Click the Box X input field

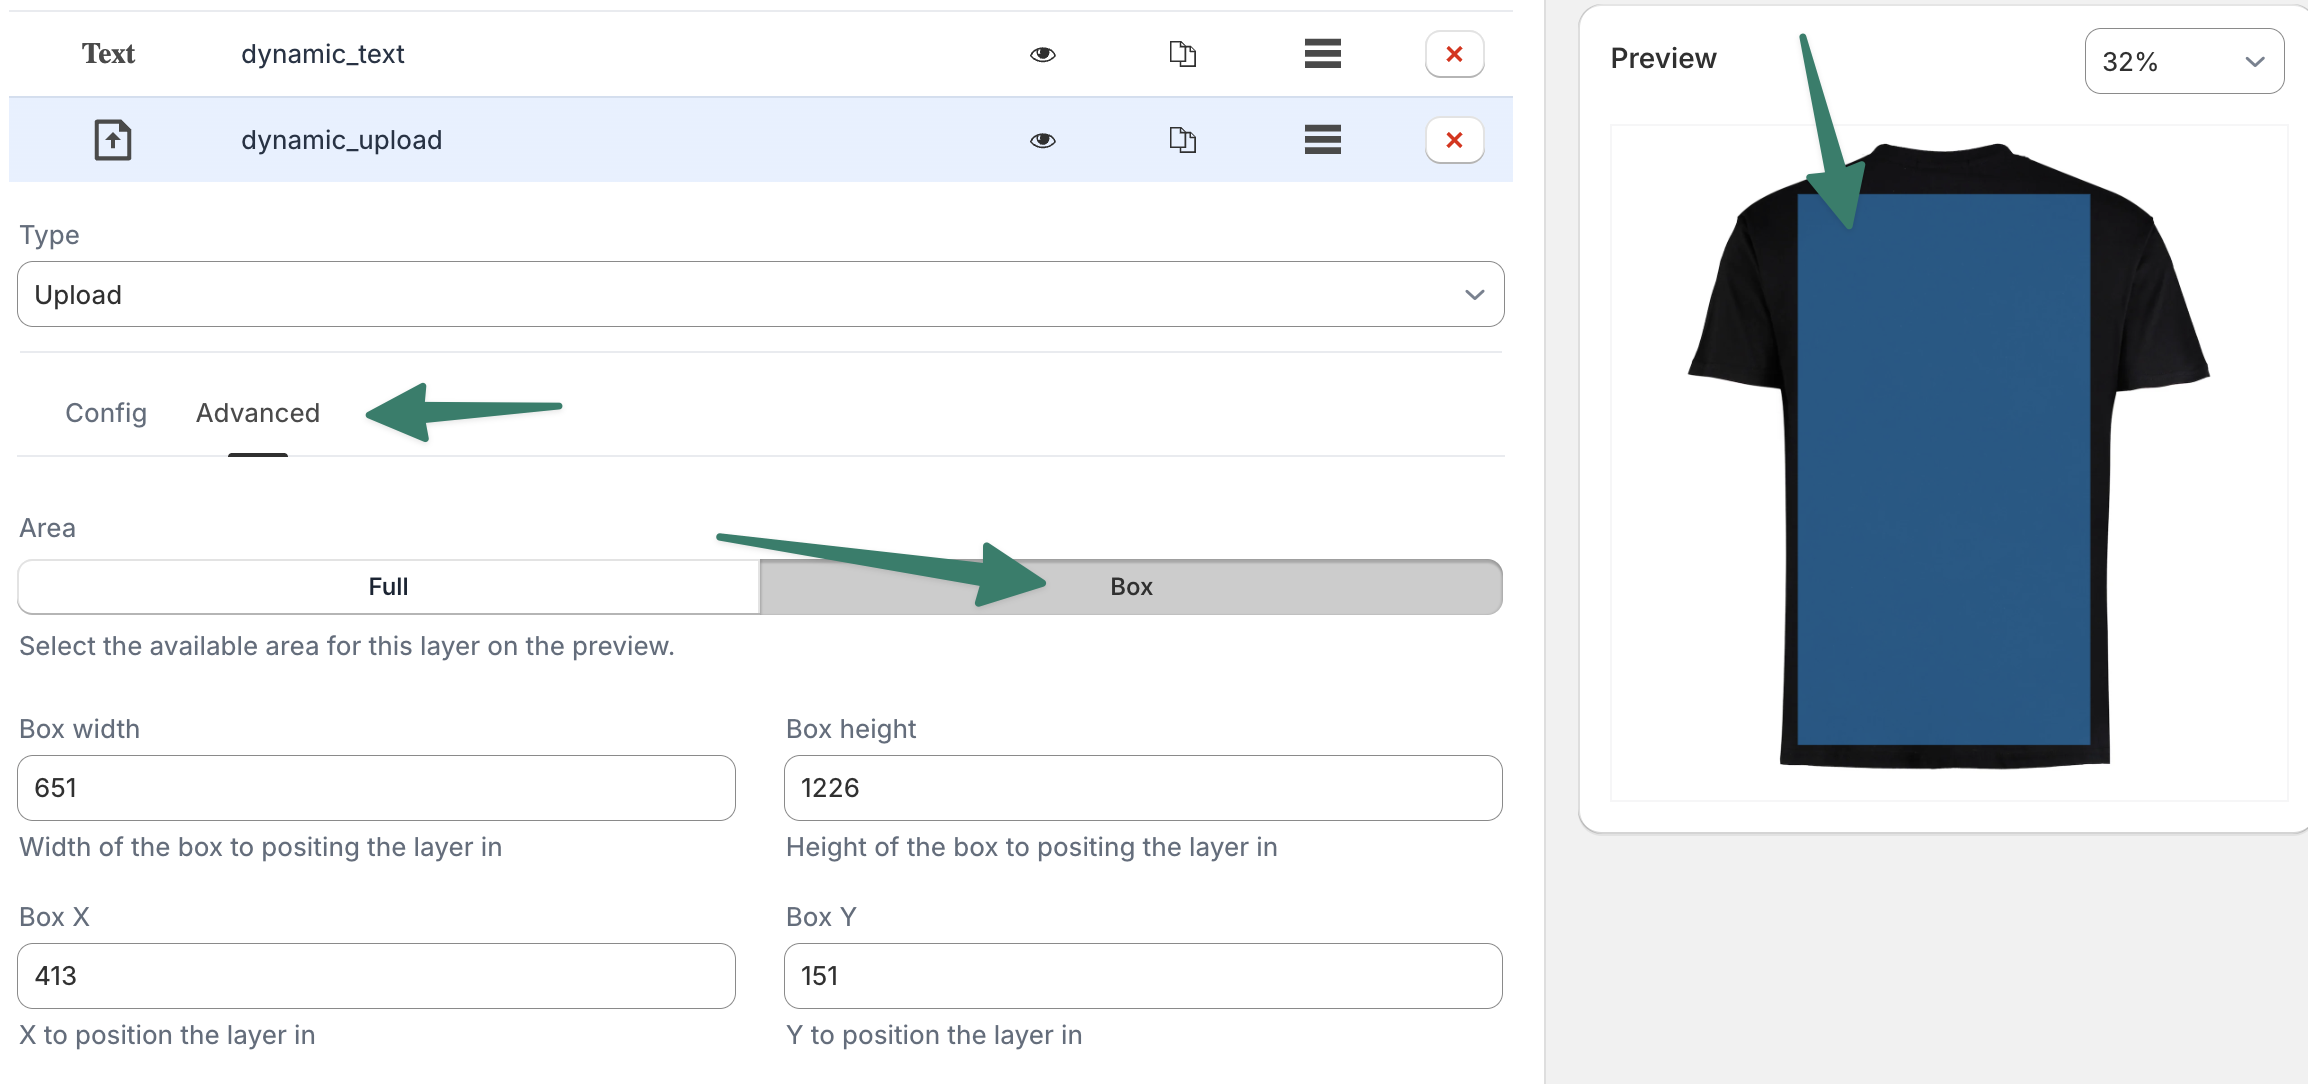[x=376, y=976]
